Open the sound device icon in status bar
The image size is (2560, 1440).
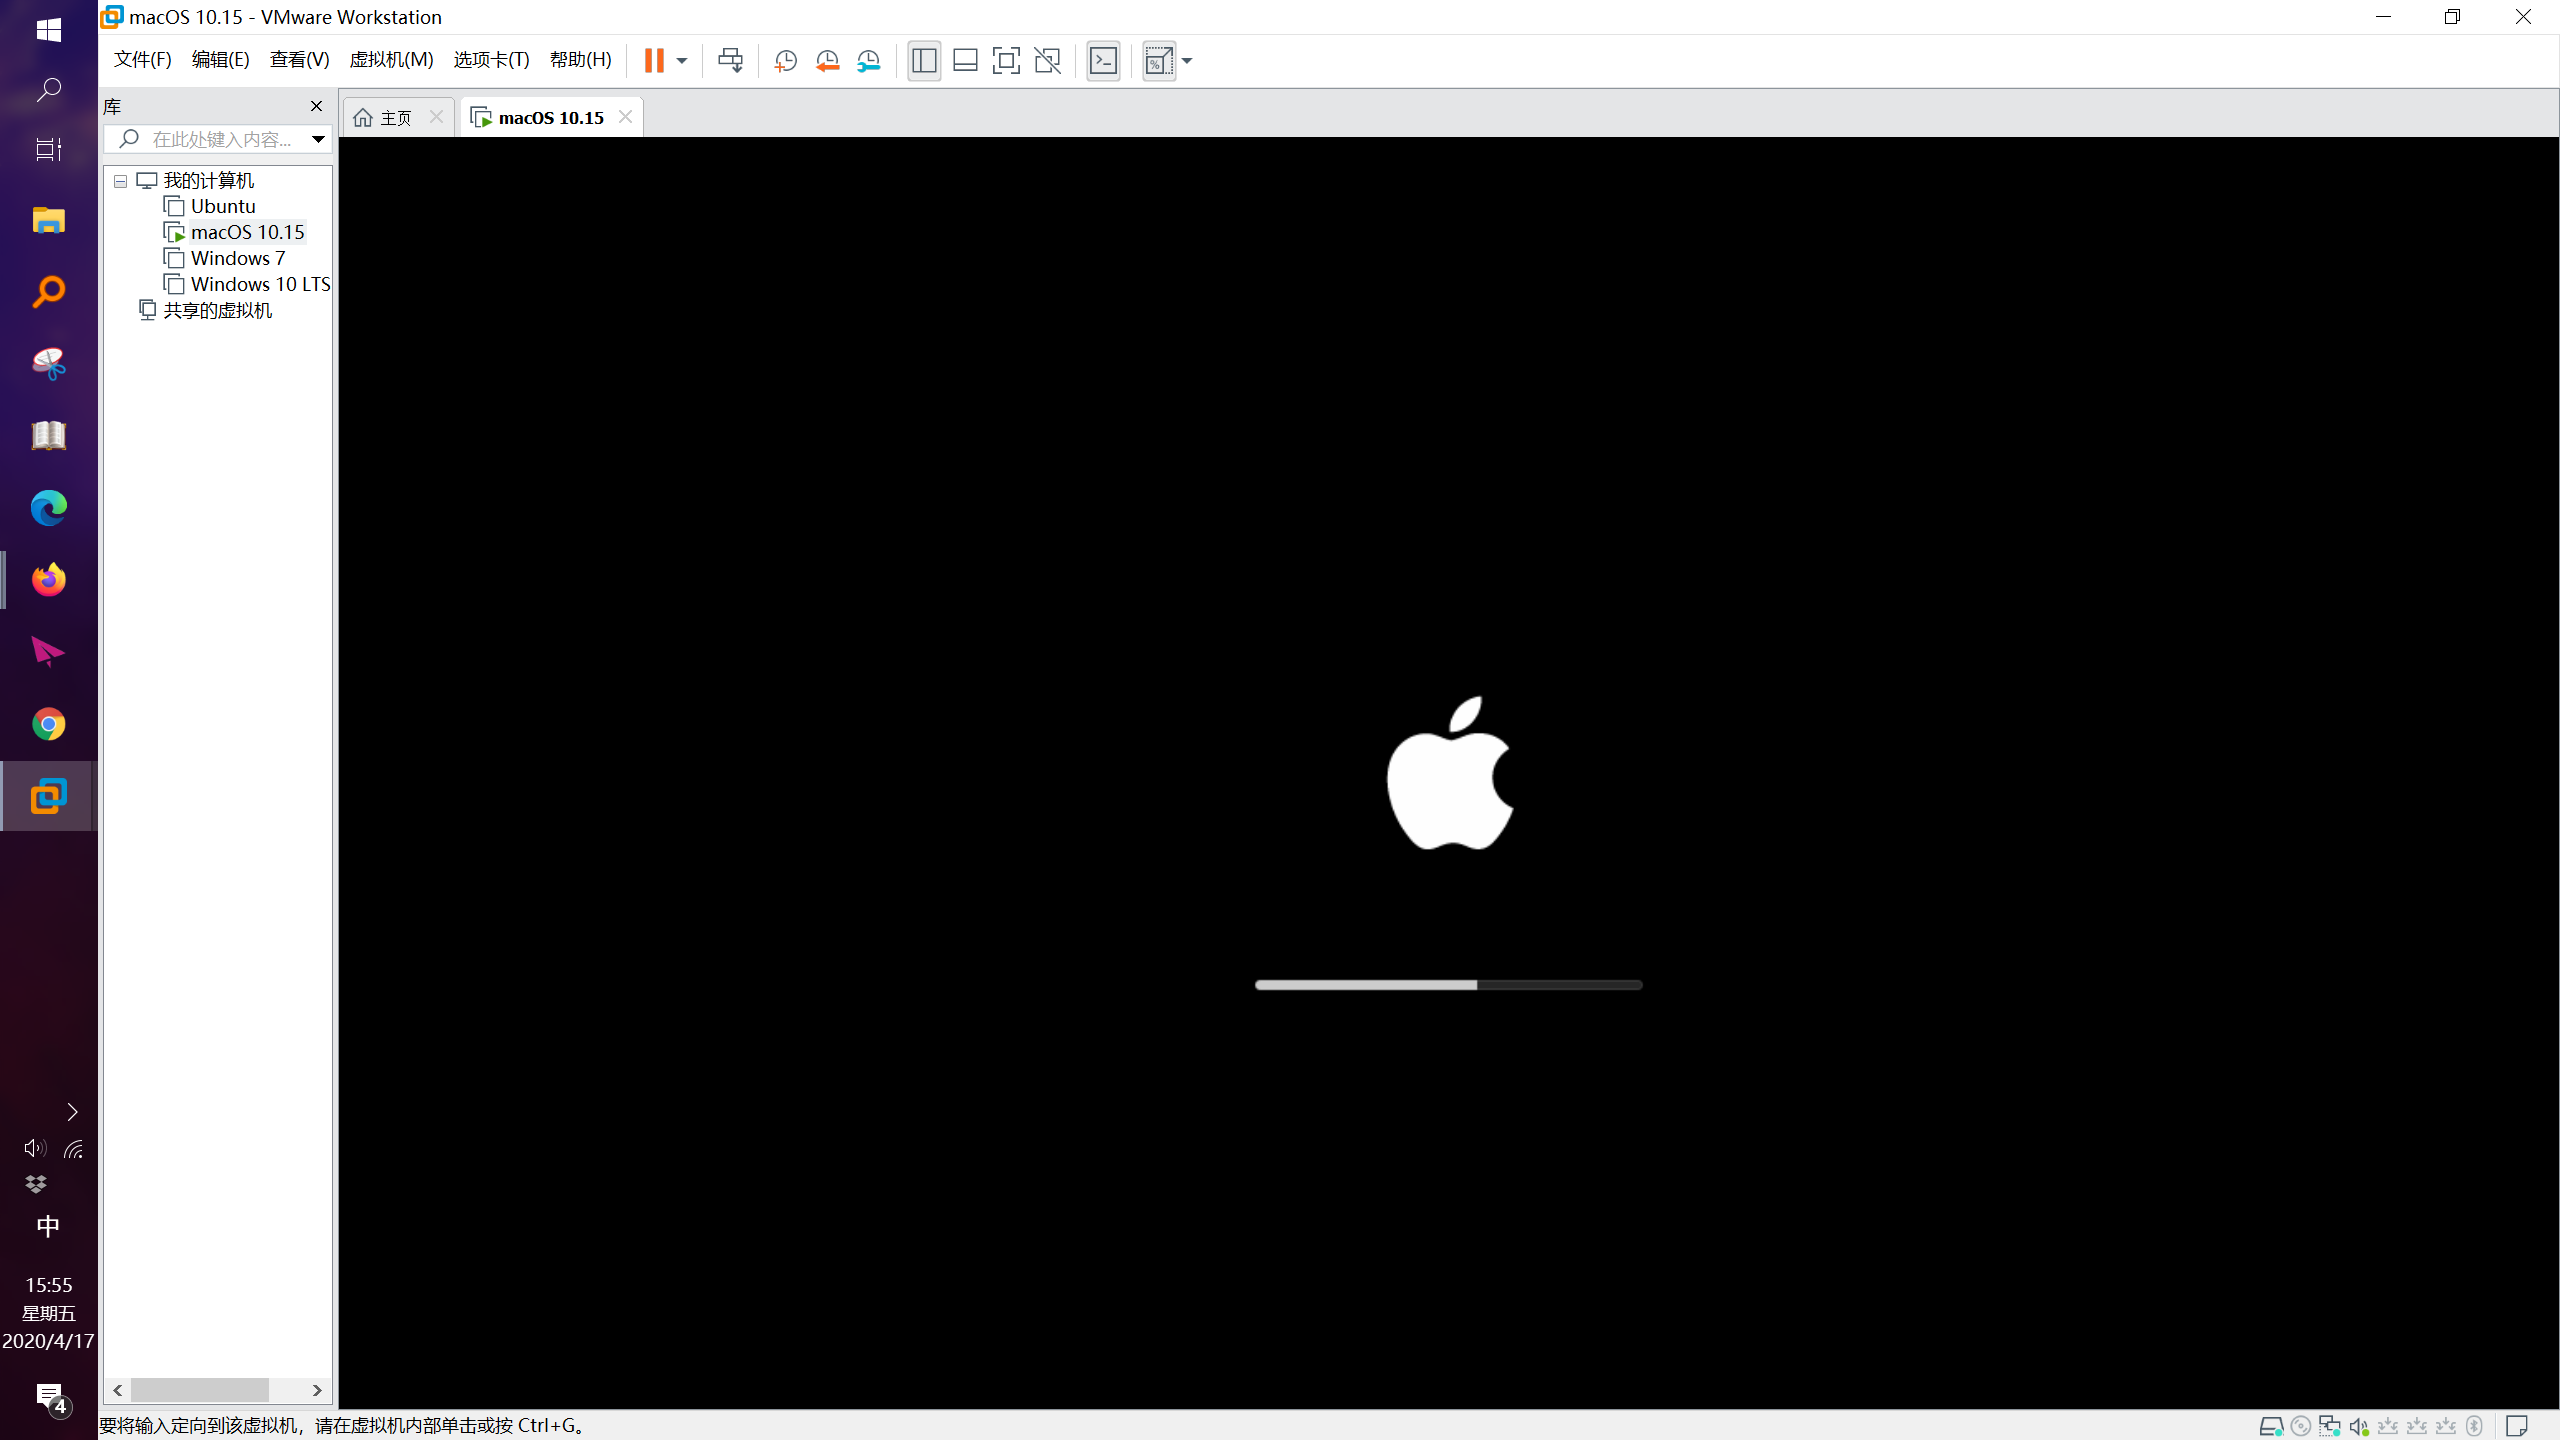pyautogui.click(x=2359, y=1426)
